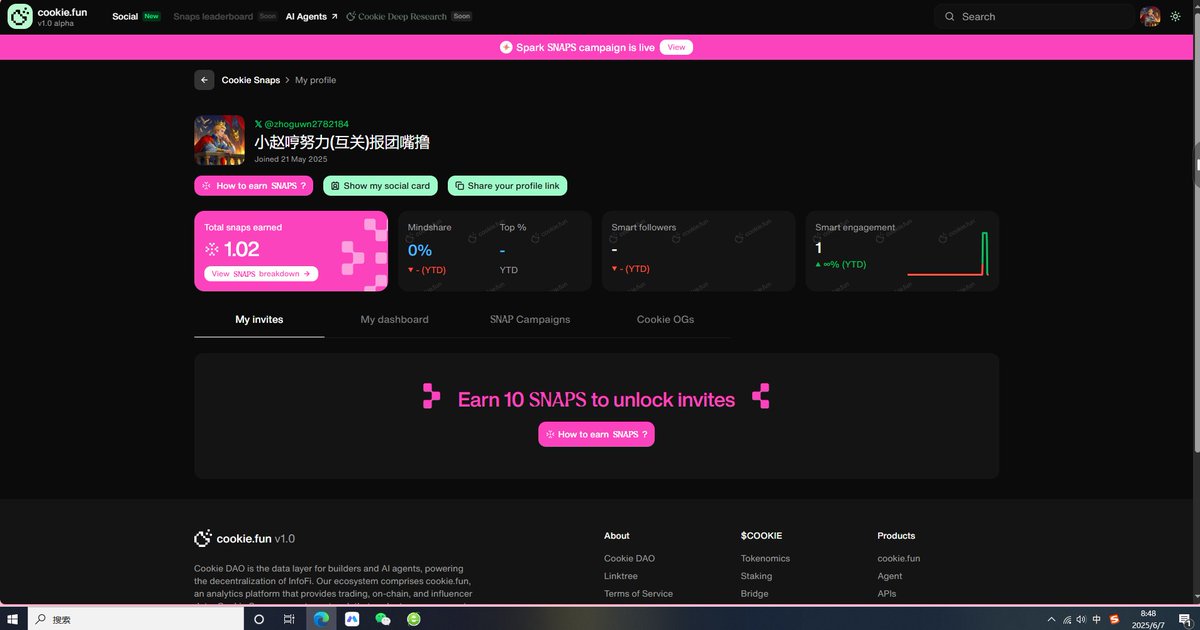Viewport: 1200px width, 630px height.
Task: Click Share your profile link button
Action: (x=507, y=186)
